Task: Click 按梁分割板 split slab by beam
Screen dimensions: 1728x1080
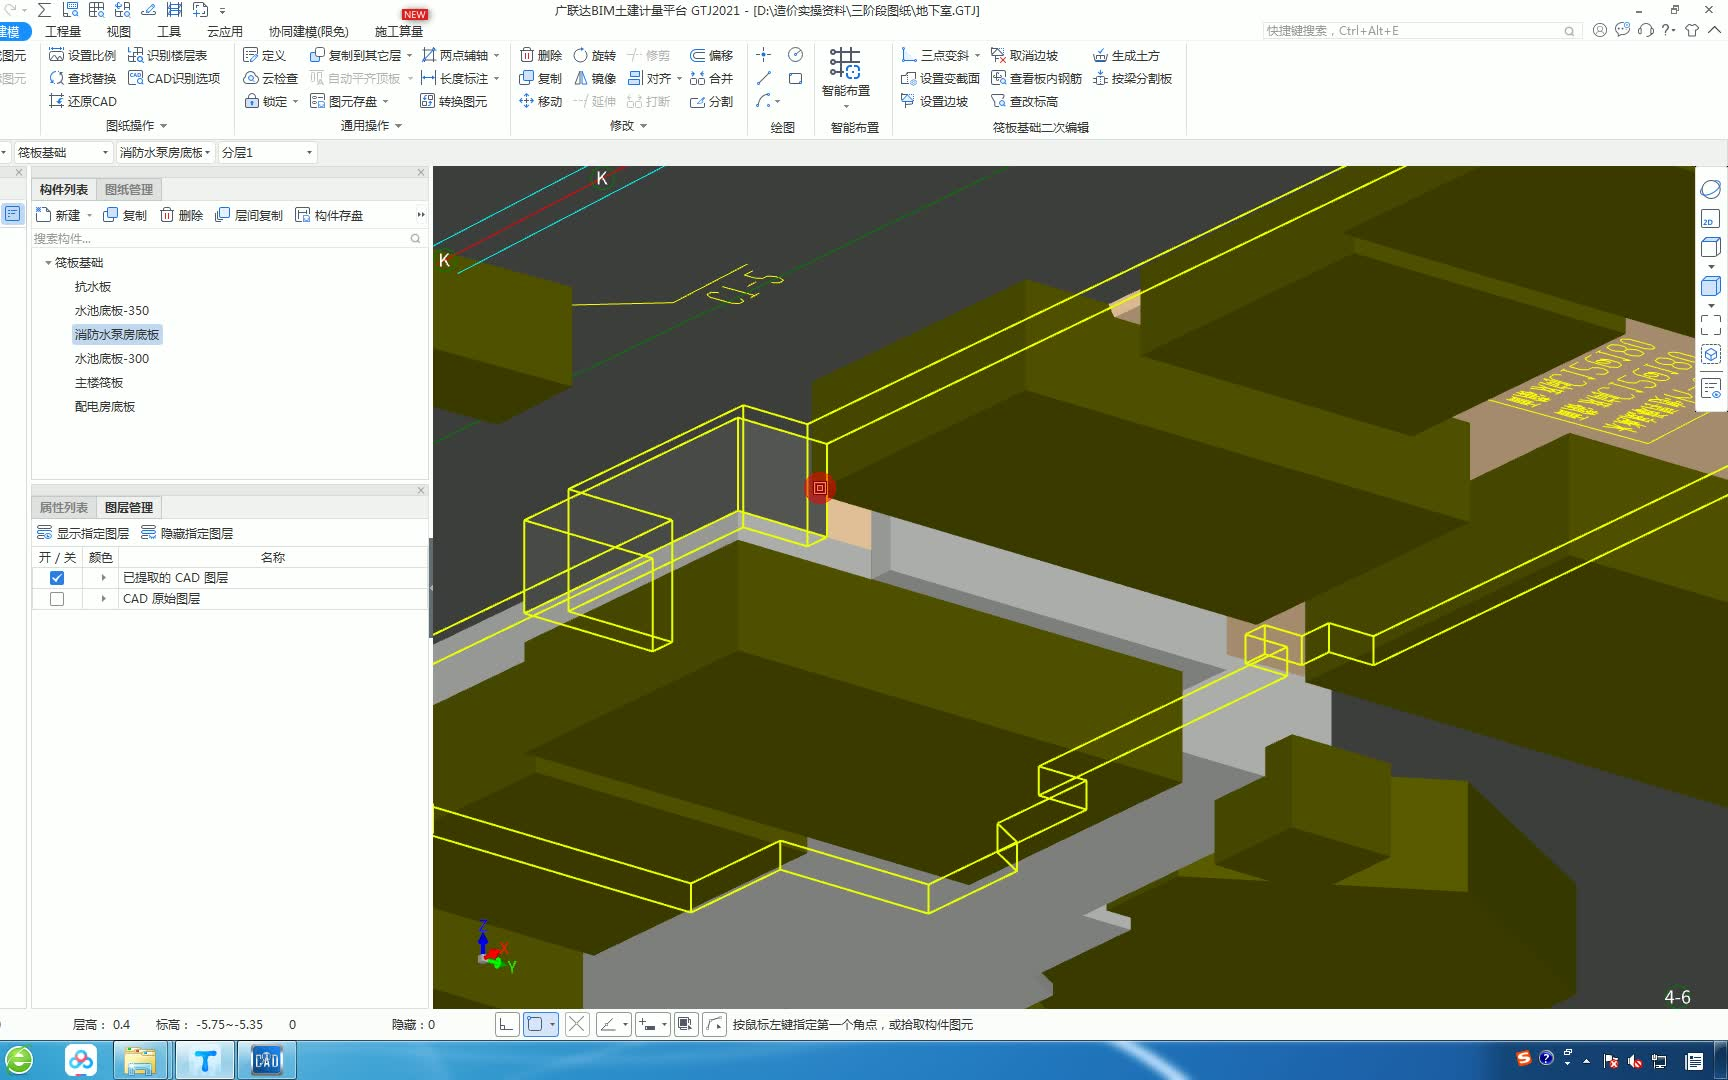Action: [x=1132, y=78]
